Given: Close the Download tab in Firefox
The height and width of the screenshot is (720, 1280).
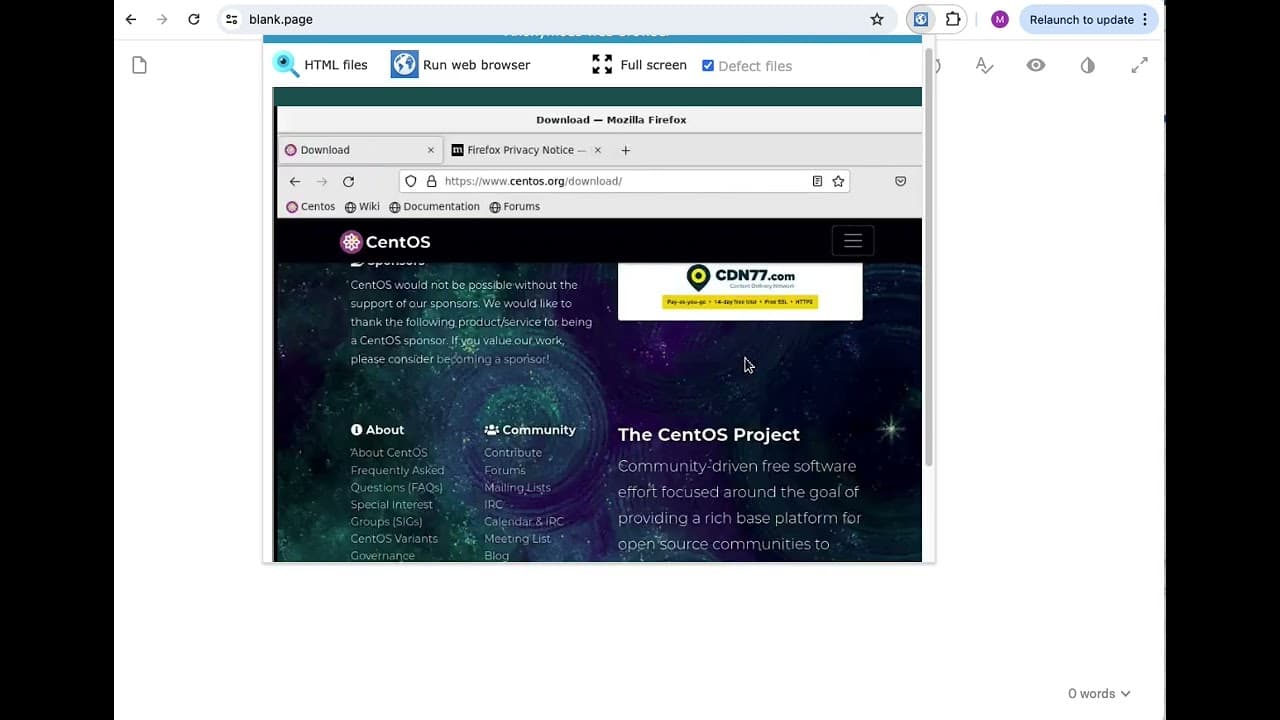Looking at the screenshot, I should coord(431,150).
